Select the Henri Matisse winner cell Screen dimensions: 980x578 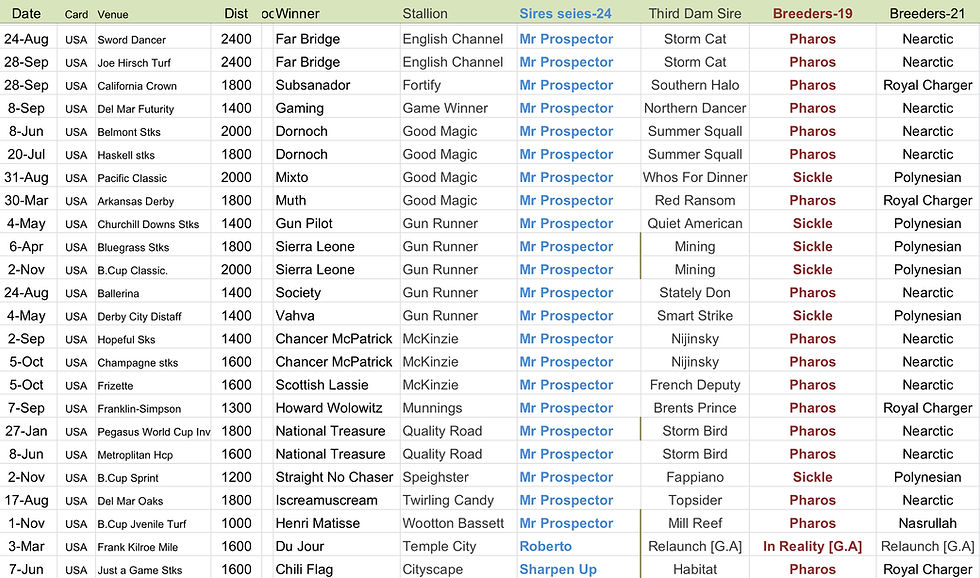(318, 523)
